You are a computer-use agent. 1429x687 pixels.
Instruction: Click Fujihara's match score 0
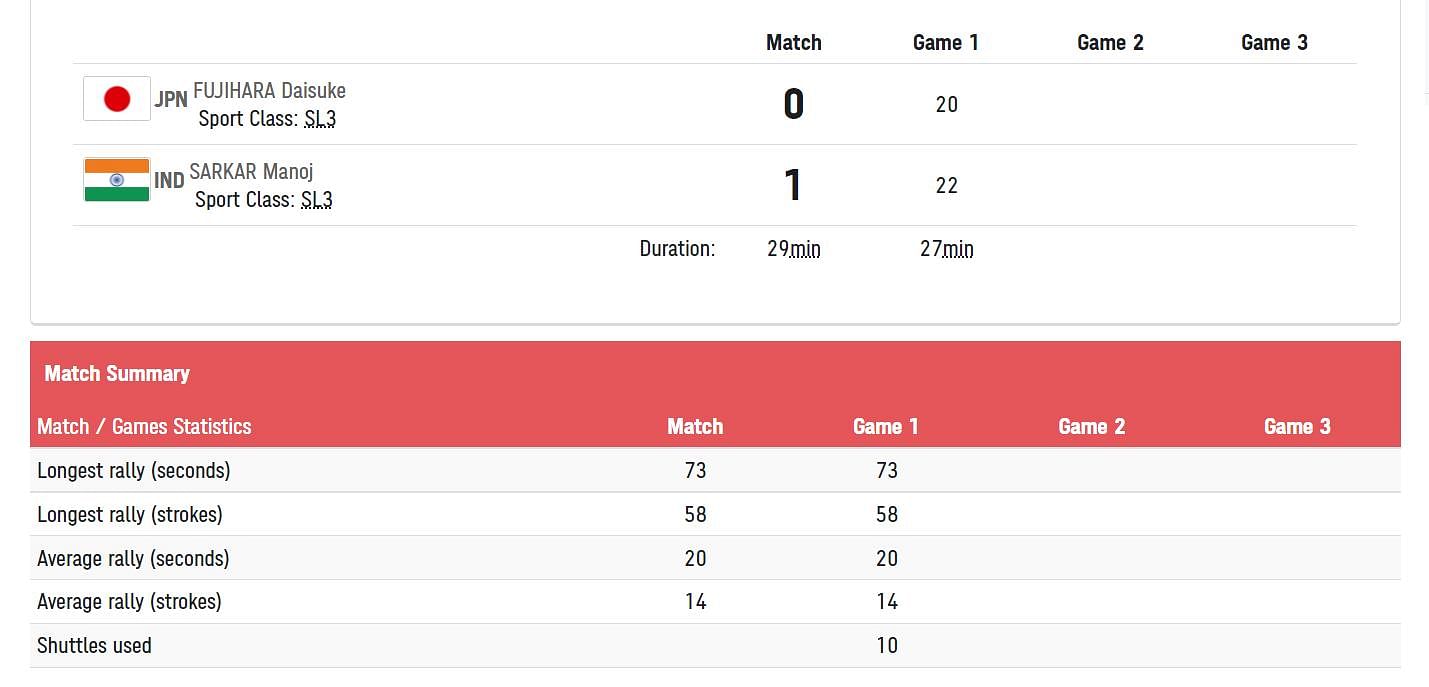coord(793,104)
